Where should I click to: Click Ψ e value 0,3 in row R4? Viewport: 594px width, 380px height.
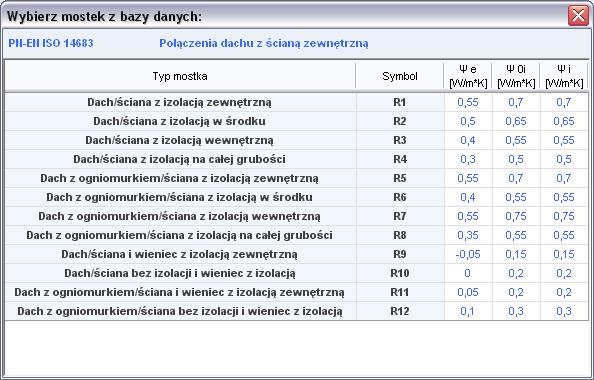[468, 159]
